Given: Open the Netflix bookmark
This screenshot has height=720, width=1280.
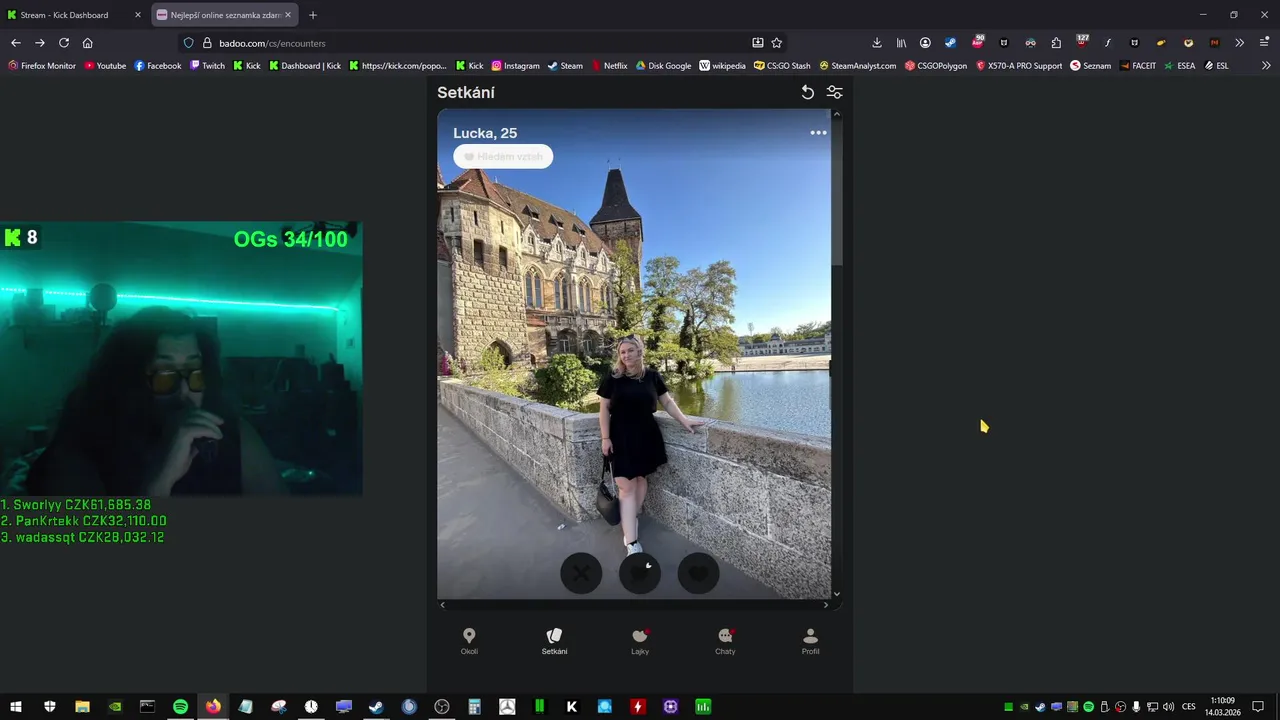Looking at the screenshot, I should pyautogui.click(x=609, y=66).
